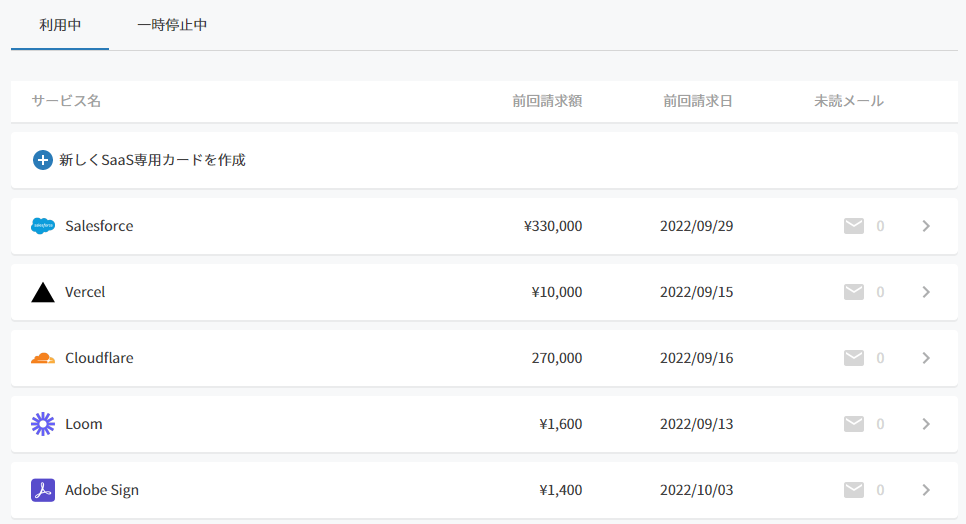Sort by 前回請求額 column header
Image resolution: width=966 pixels, height=524 pixels.
[x=547, y=101]
